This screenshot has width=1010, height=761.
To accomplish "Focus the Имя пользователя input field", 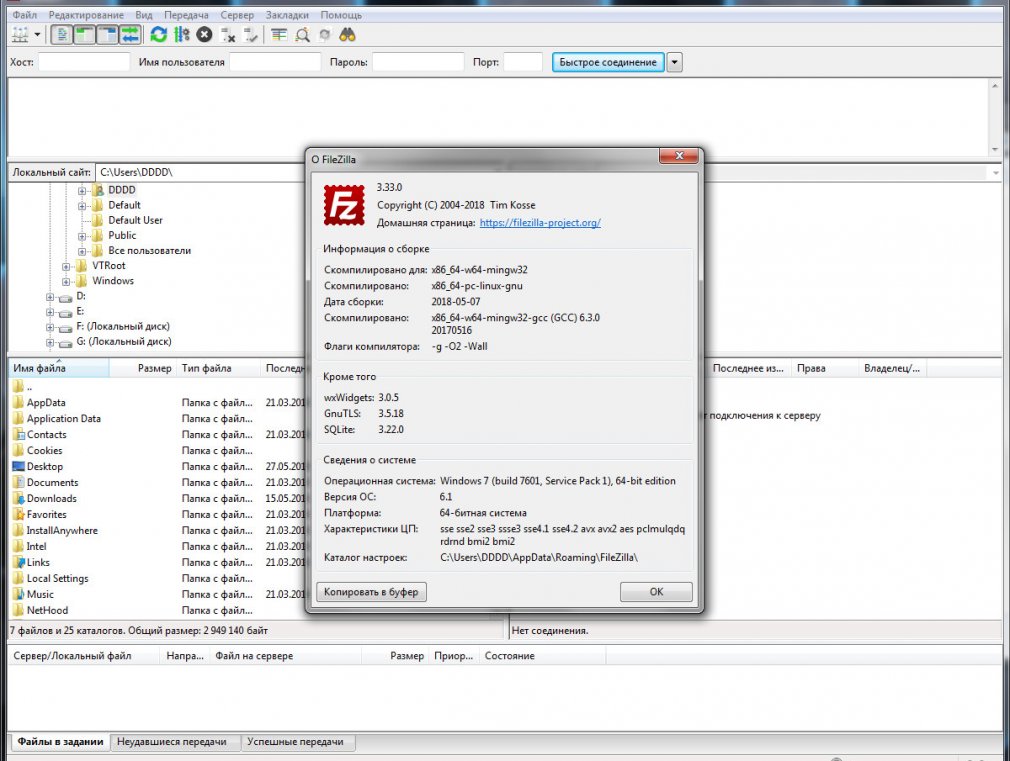I will 275,62.
